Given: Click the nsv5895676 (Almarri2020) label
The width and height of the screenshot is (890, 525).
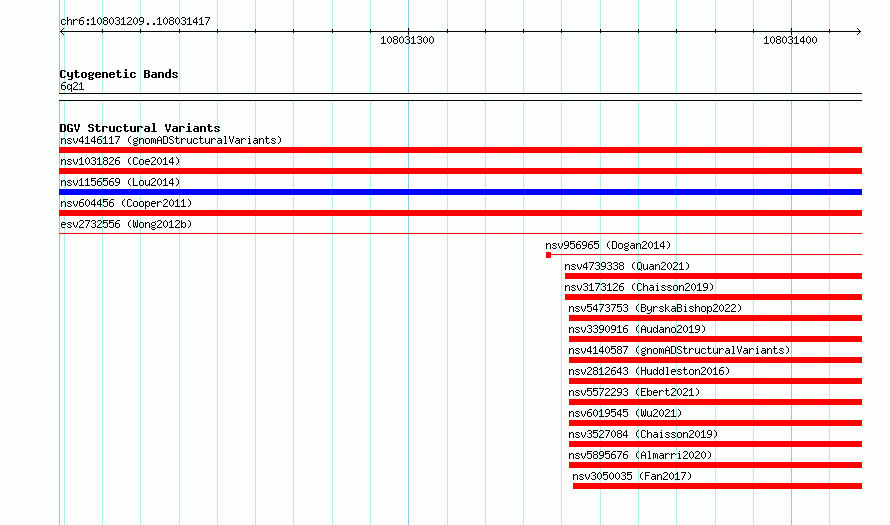Looking at the screenshot, I should (x=640, y=455).
